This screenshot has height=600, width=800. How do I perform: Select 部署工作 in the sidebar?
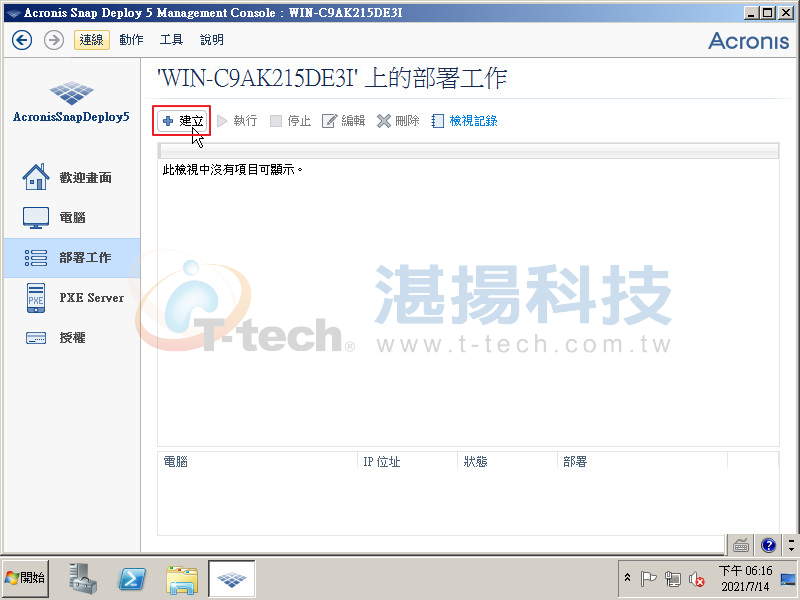[72, 258]
